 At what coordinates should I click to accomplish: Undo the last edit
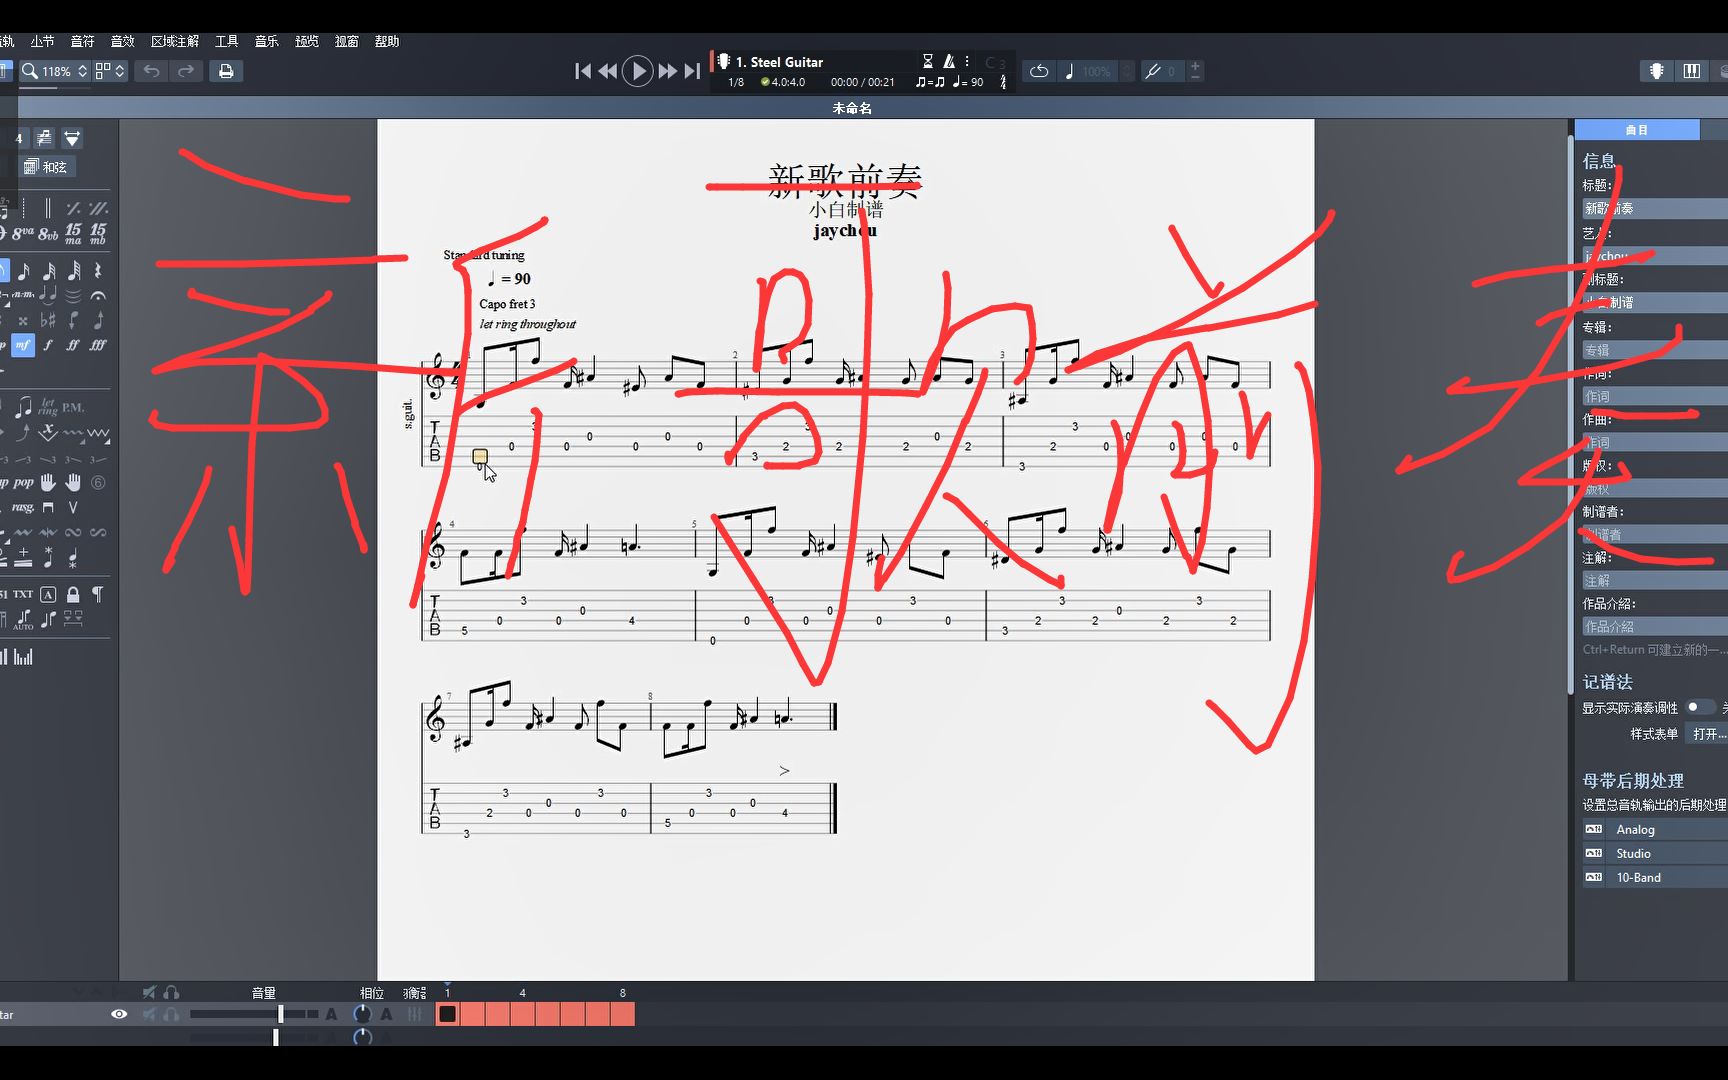click(151, 71)
